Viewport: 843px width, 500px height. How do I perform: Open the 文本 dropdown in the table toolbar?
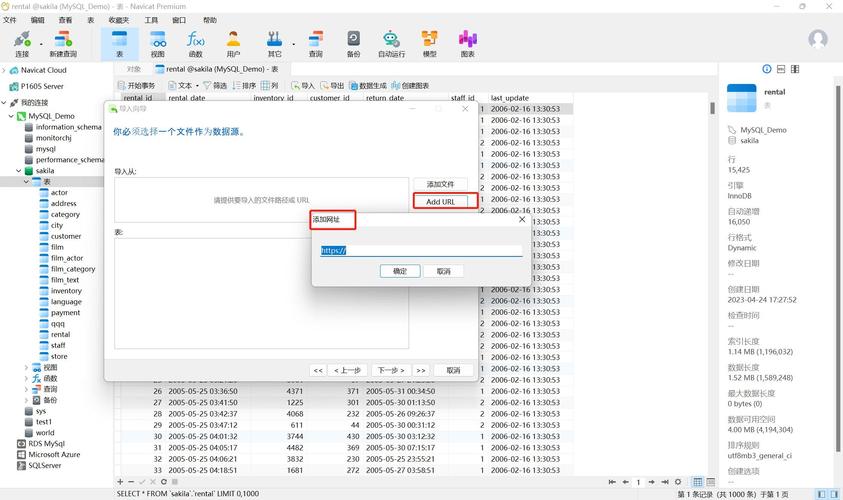[183, 85]
